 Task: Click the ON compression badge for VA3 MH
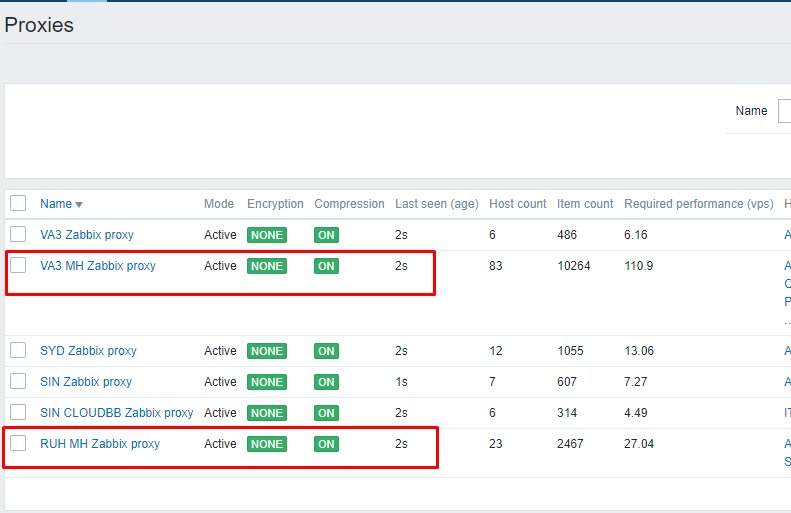click(x=326, y=266)
